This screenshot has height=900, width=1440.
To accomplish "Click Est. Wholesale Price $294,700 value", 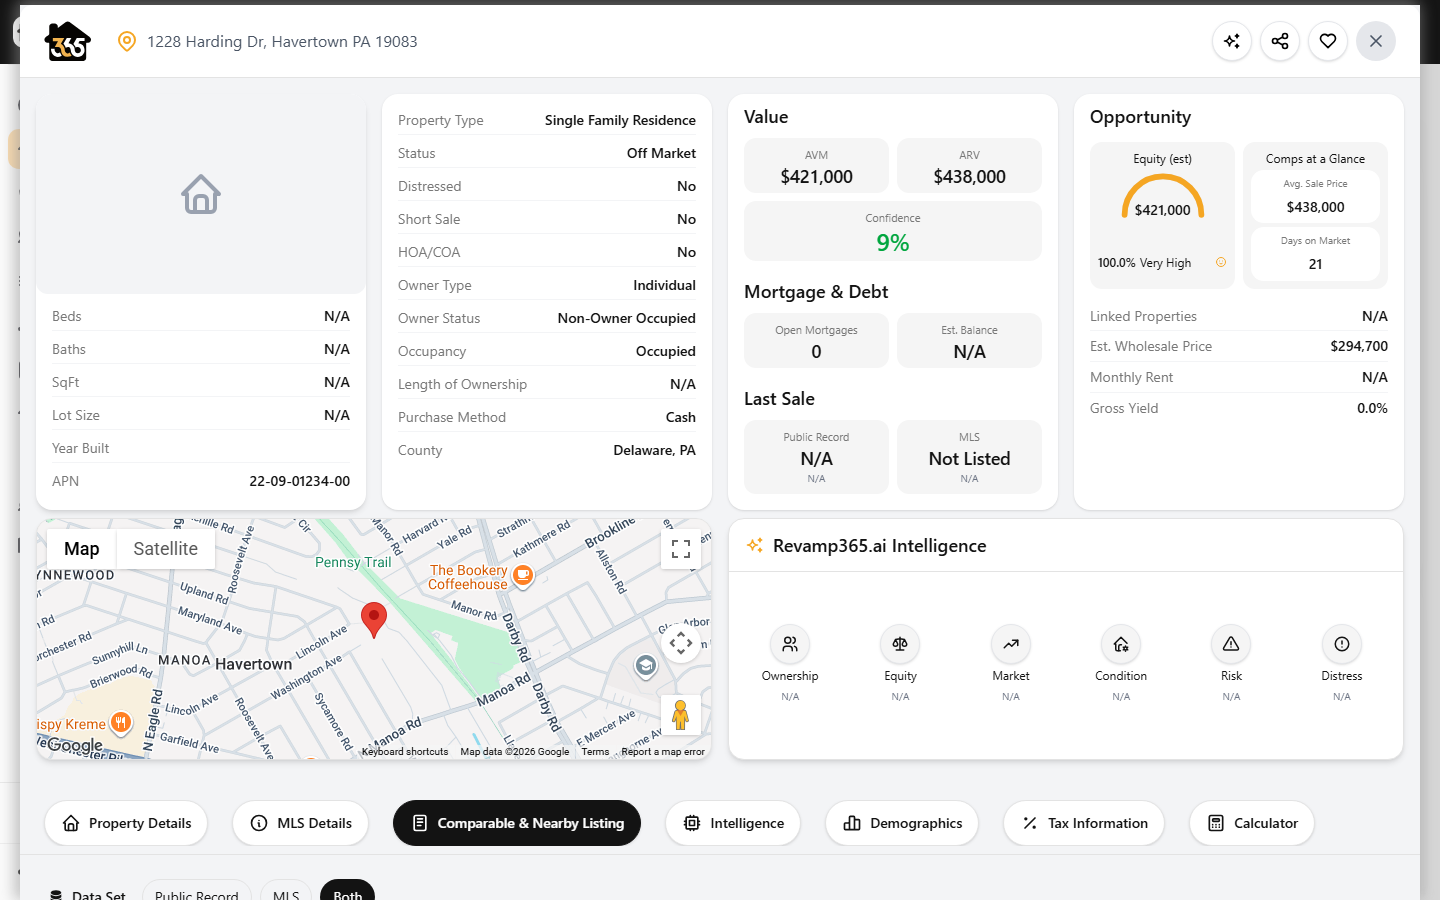I will coord(1359,346).
